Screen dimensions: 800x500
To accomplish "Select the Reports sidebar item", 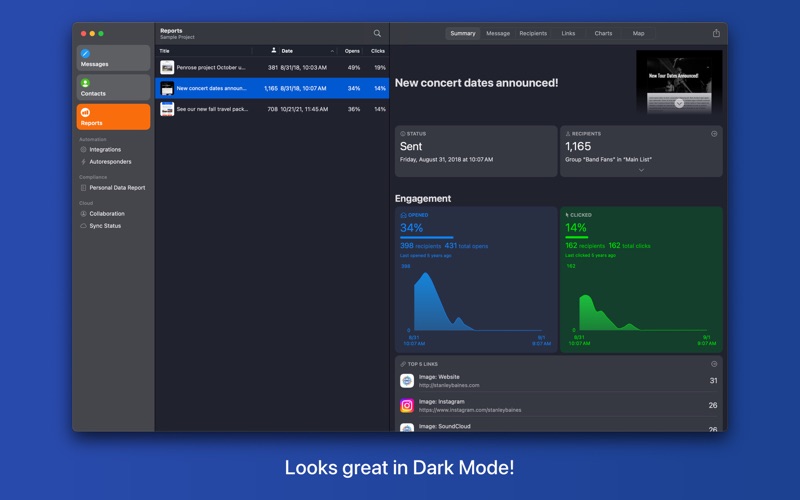I will point(113,117).
